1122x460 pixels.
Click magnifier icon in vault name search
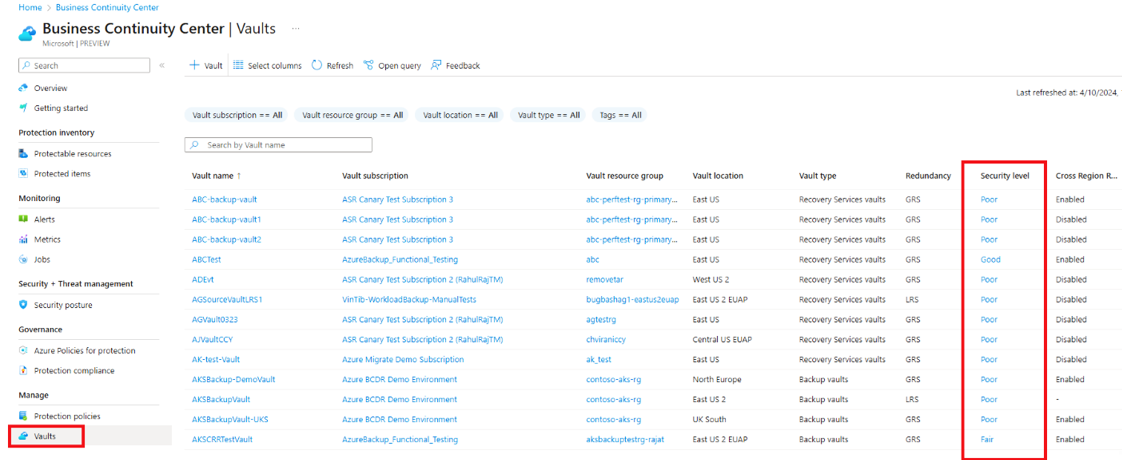195,145
